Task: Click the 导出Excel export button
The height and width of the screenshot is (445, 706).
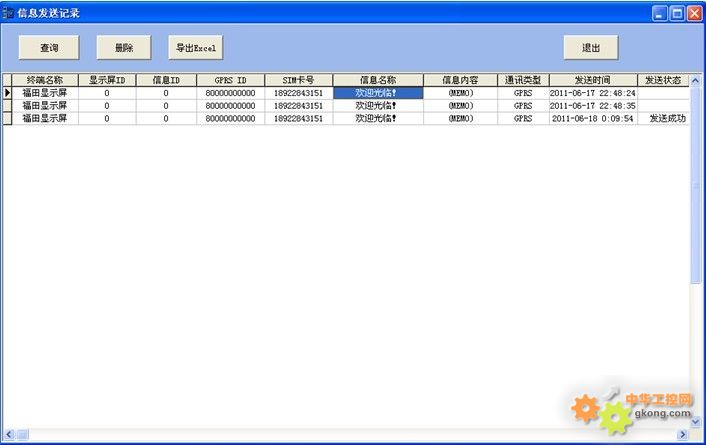Action: pos(196,47)
